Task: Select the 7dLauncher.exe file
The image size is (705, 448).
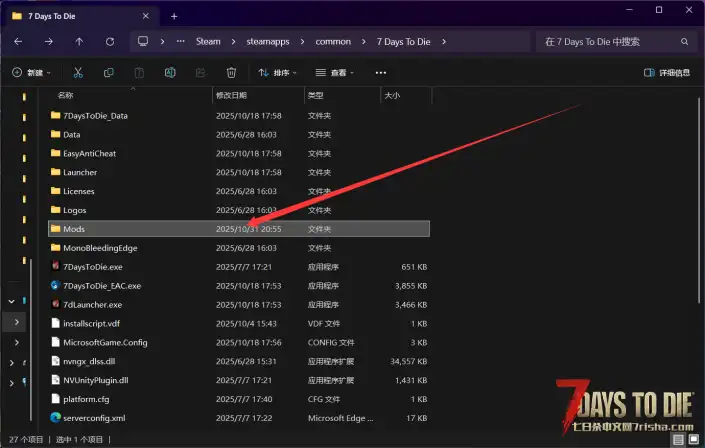Action: click(x=239, y=305)
